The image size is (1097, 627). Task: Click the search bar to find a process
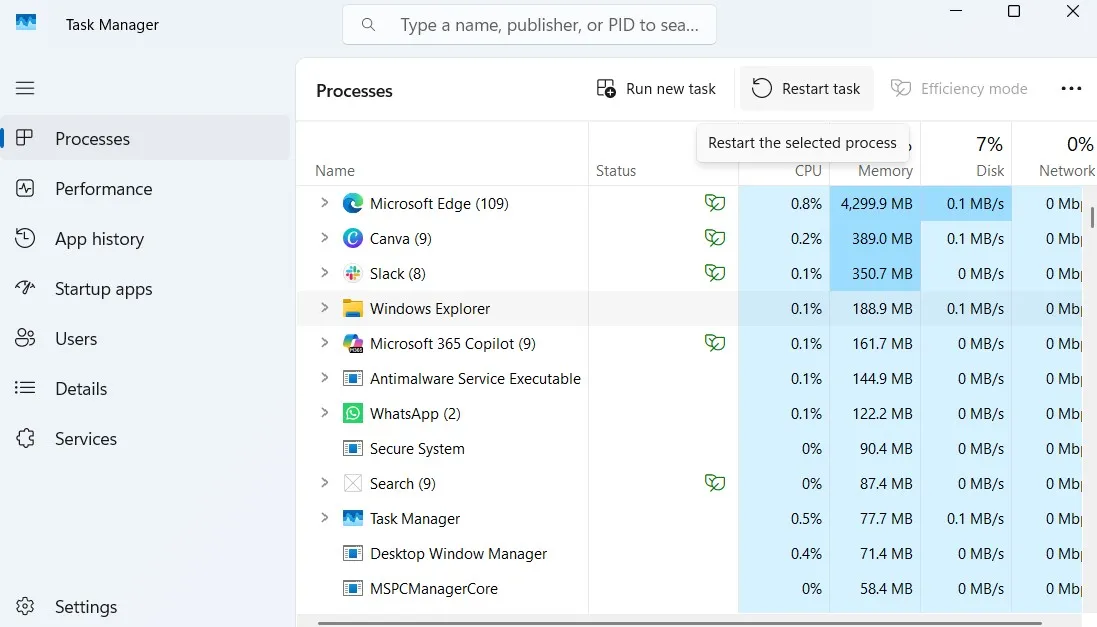click(529, 24)
